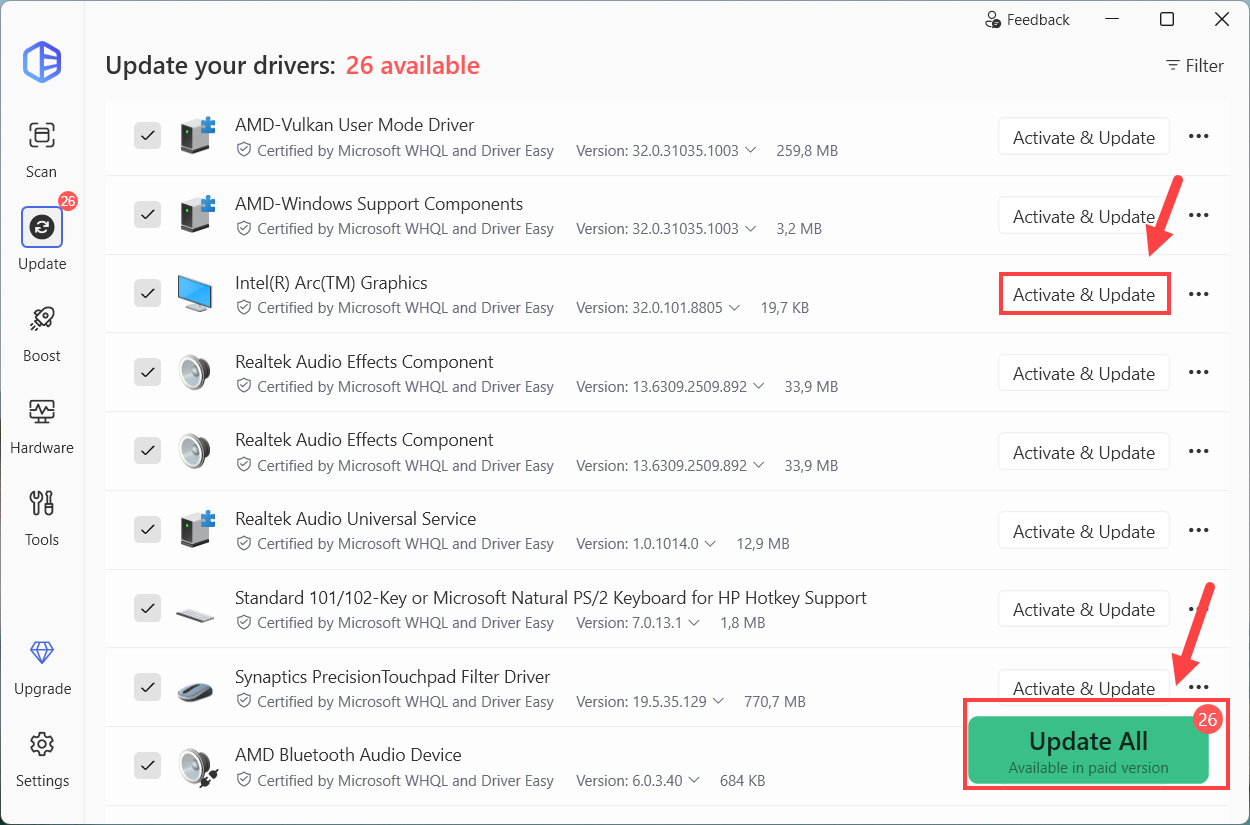Toggle Standard 101/102-Key keyboard driver checkbox
This screenshot has width=1250, height=825.
tap(147, 608)
